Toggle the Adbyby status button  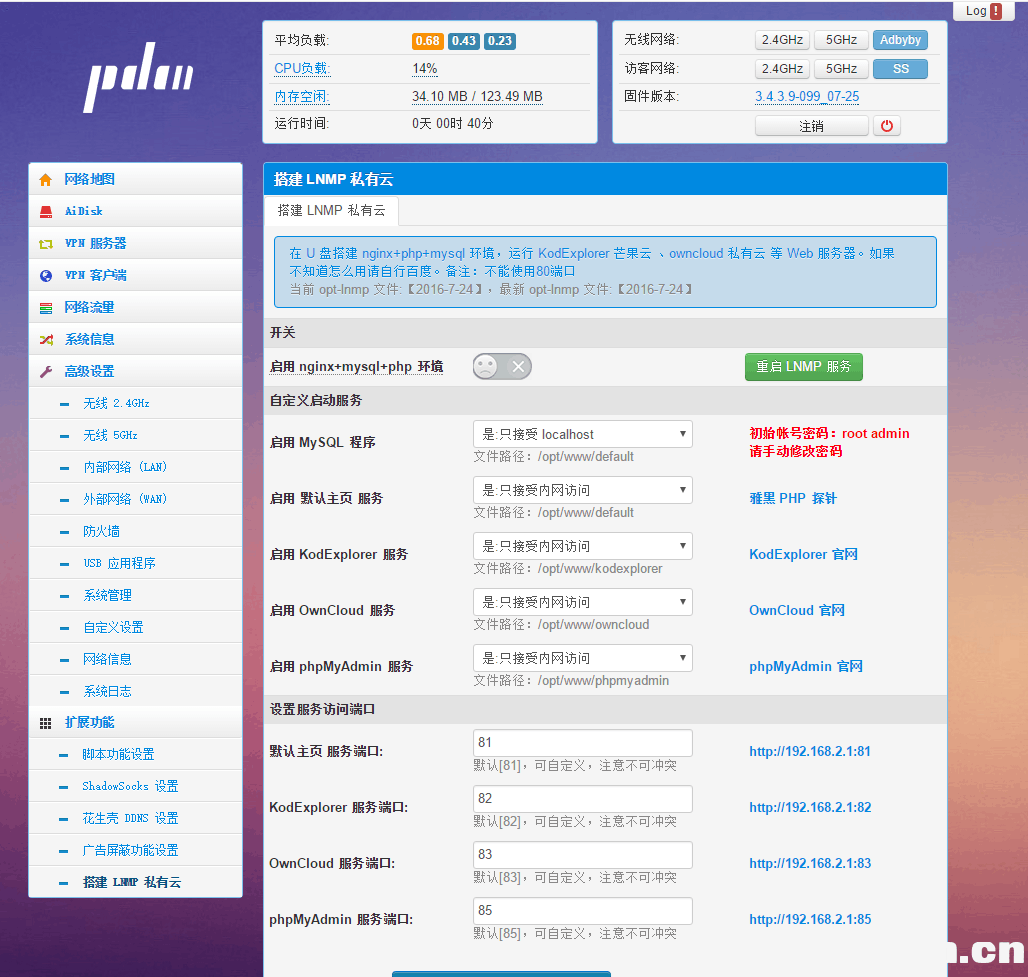tap(900, 40)
